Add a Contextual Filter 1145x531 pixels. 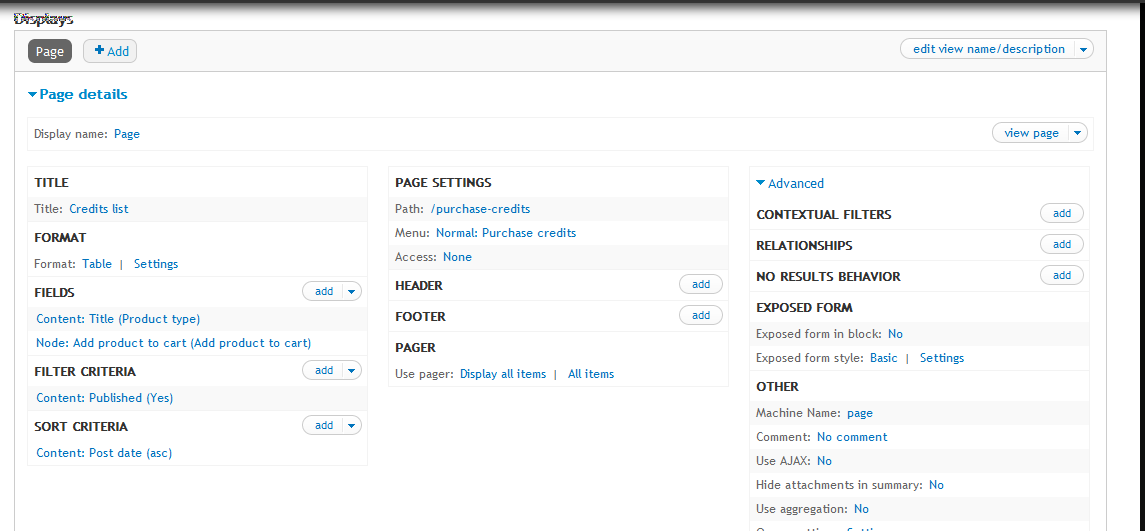pos(1061,213)
